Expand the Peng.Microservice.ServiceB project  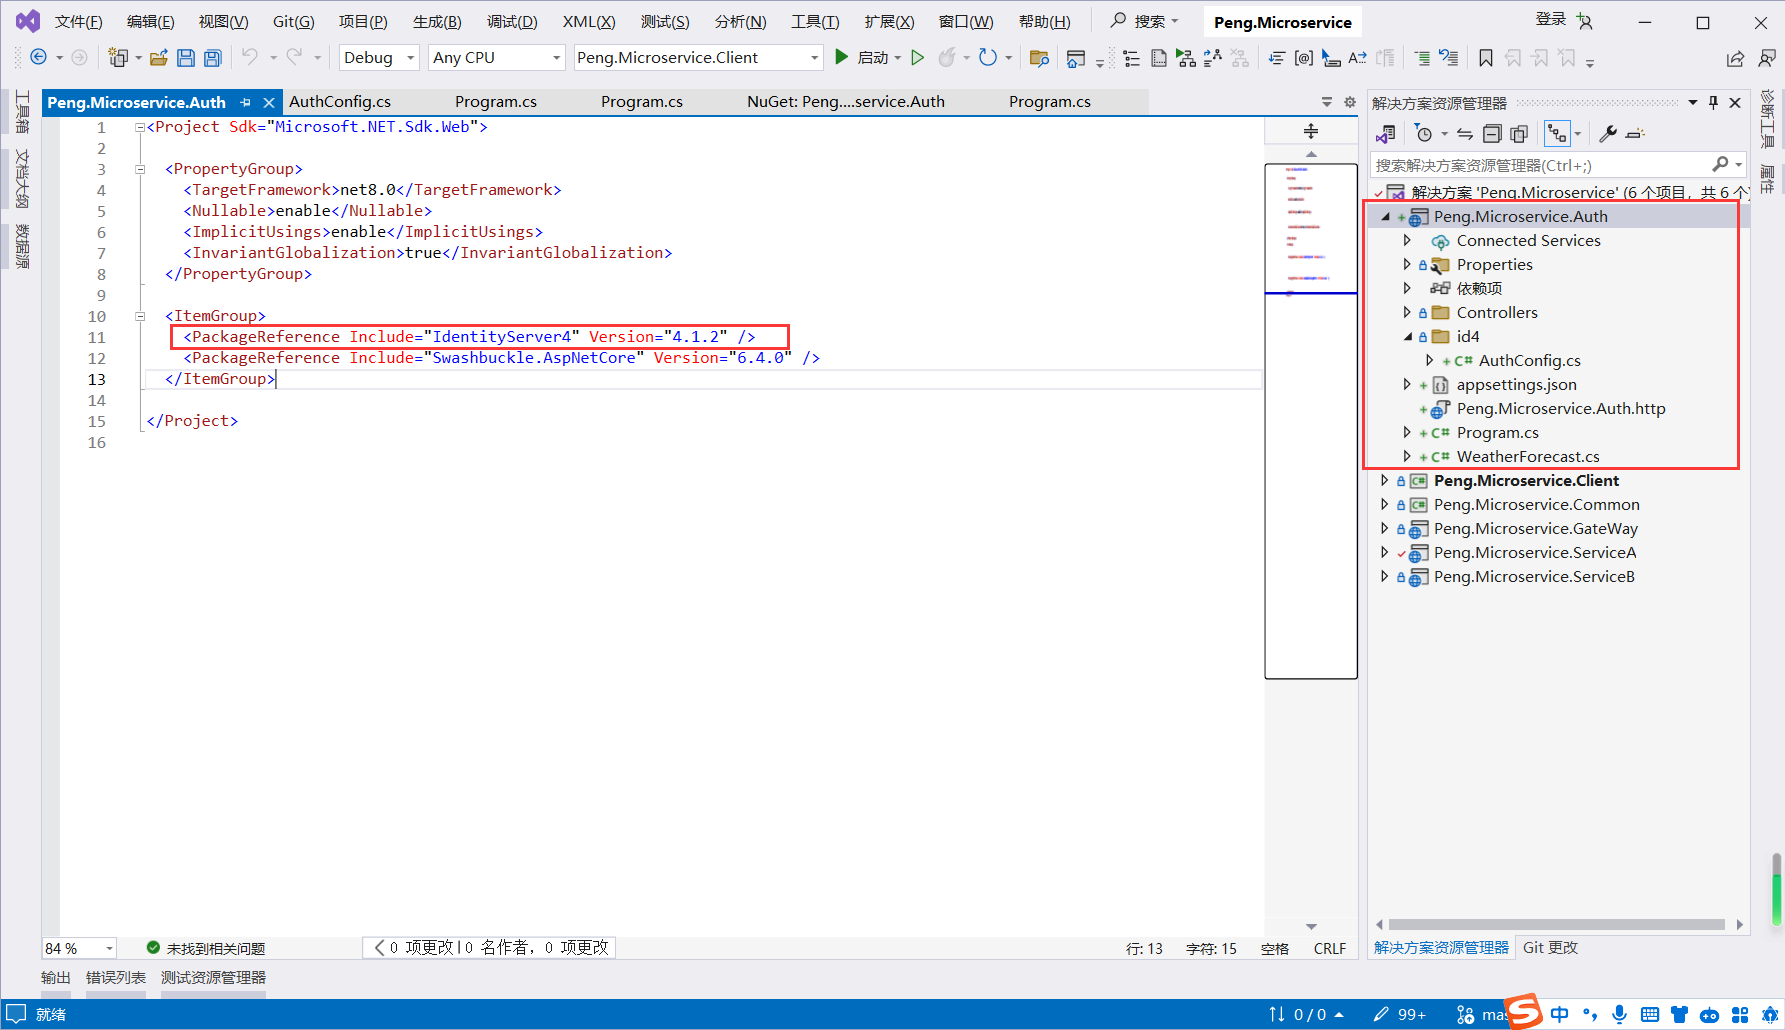(x=1385, y=577)
